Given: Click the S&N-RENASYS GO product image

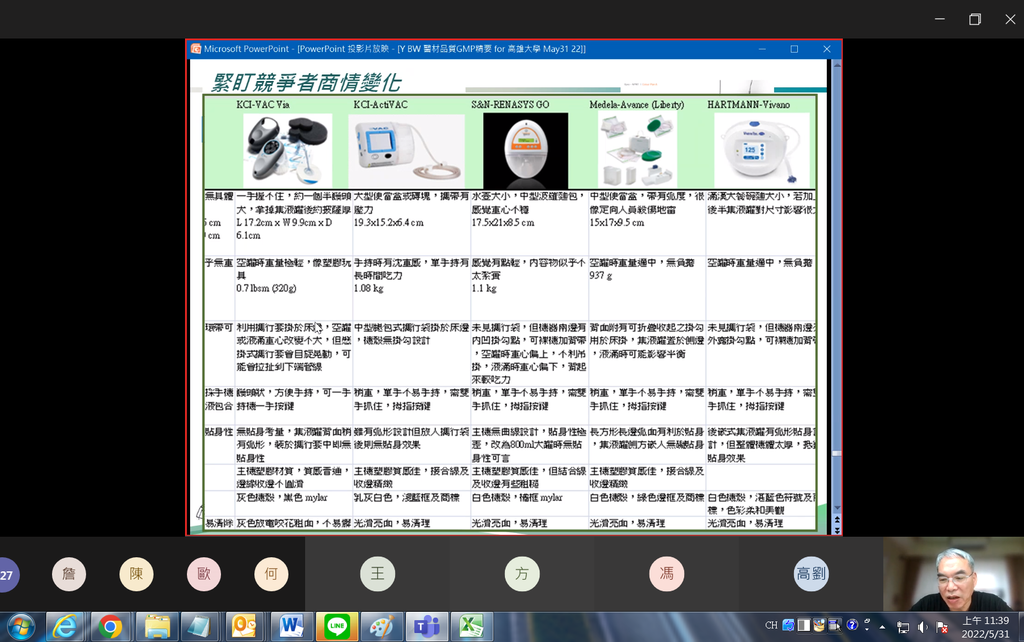Looking at the screenshot, I should click(525, 151).
